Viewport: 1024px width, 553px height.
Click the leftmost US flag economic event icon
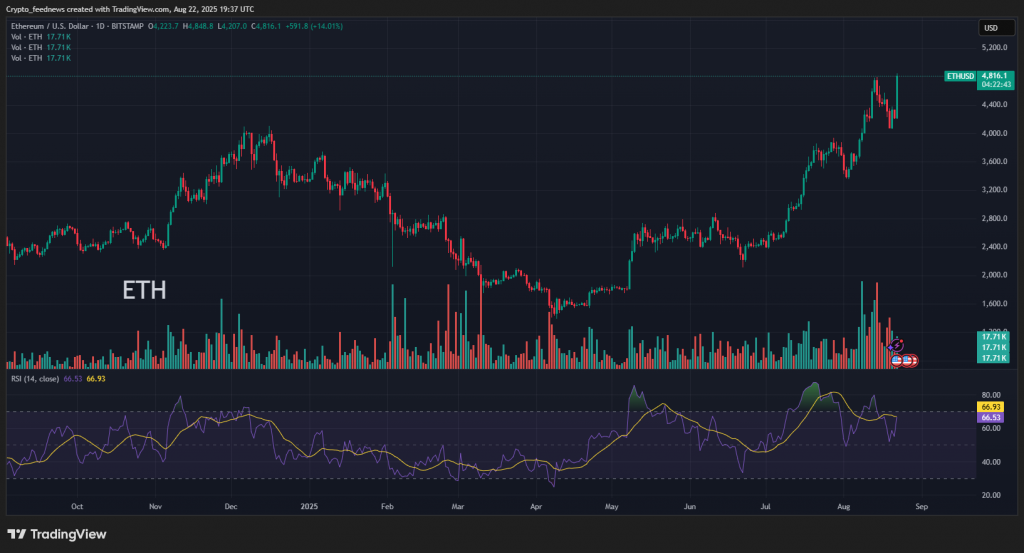897,359
